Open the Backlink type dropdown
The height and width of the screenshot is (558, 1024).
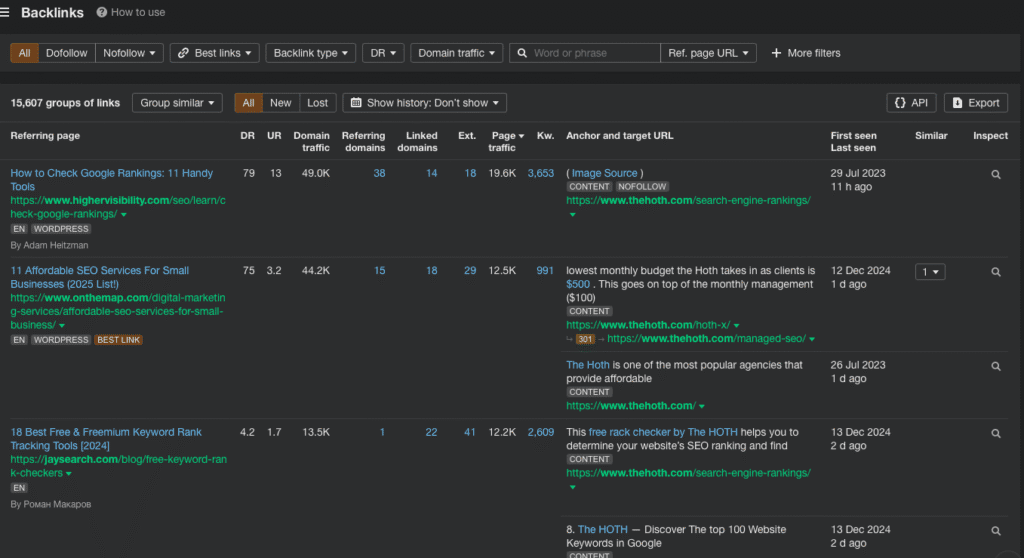[310, 53]
